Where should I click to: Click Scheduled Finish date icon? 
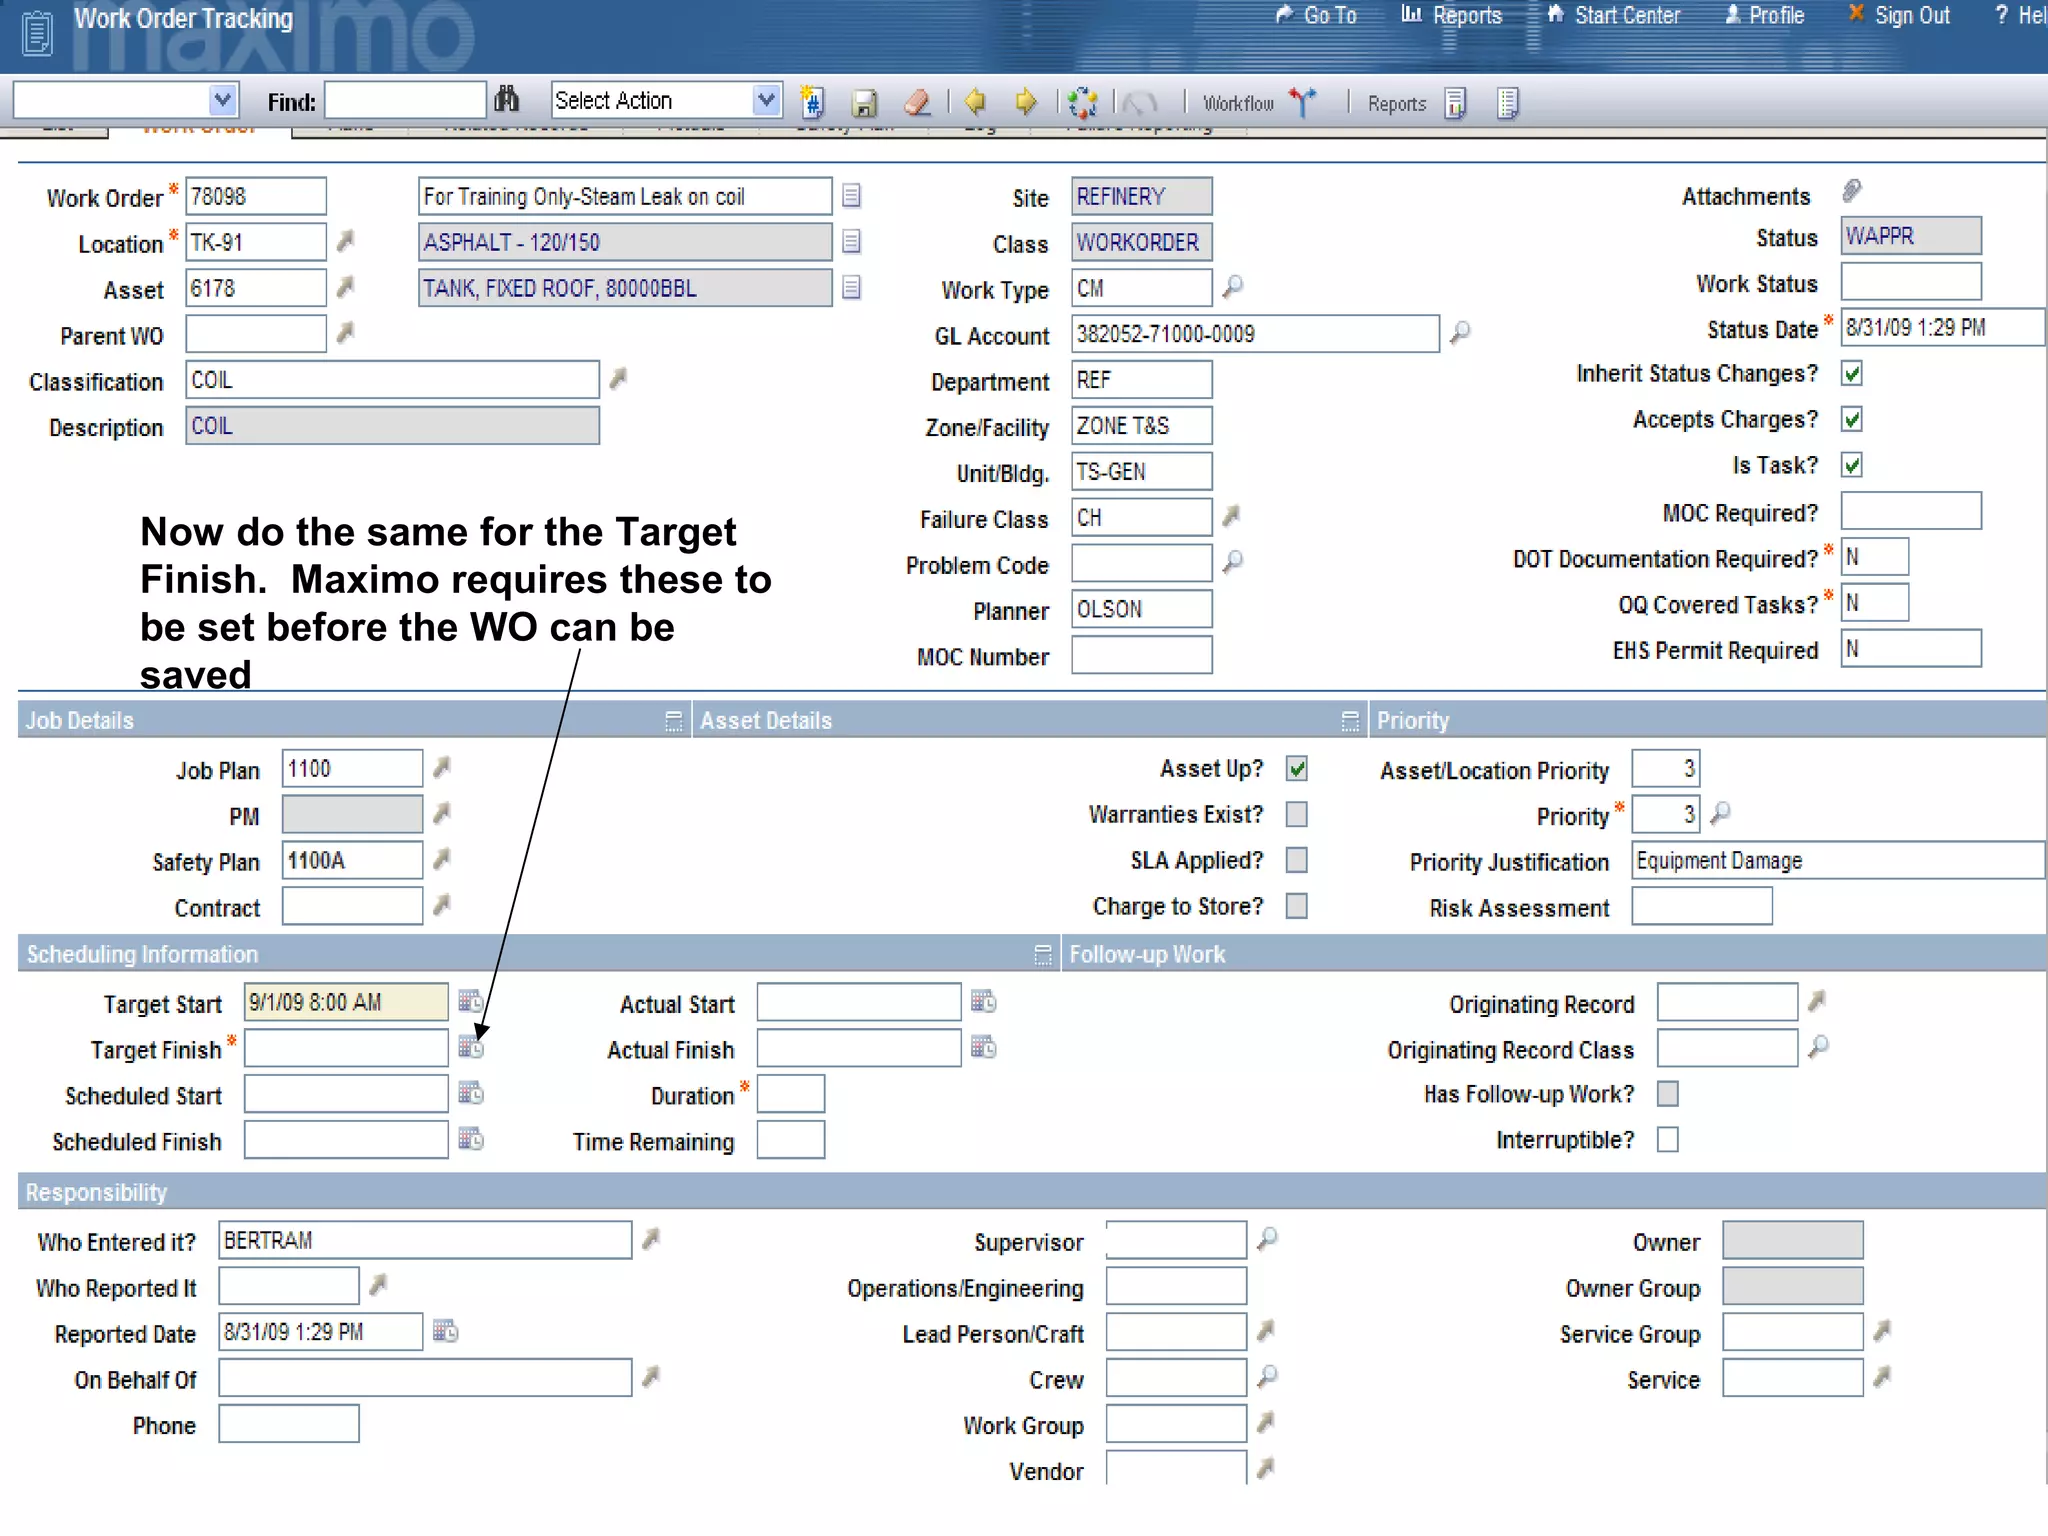[471, 1139]
